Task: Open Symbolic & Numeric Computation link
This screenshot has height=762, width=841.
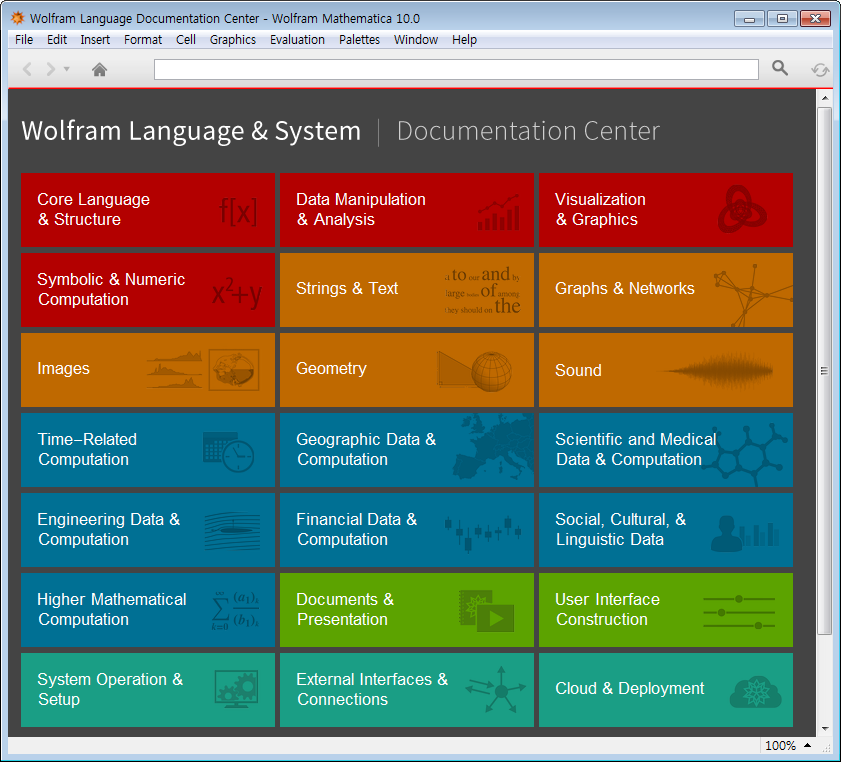Action: [x=111, y=290]
